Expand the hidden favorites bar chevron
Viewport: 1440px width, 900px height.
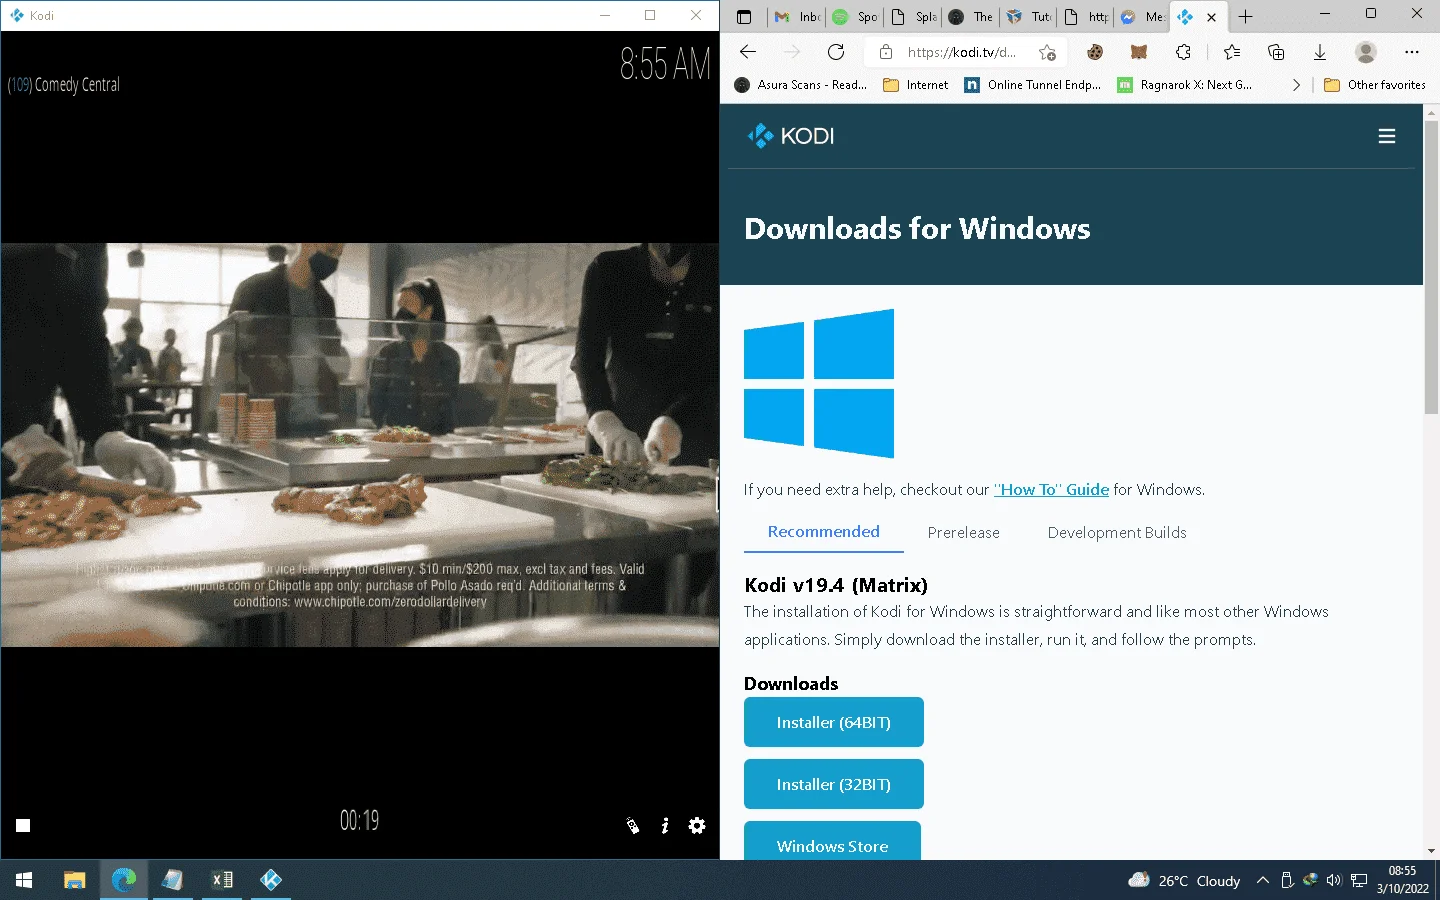[1296, 85]
